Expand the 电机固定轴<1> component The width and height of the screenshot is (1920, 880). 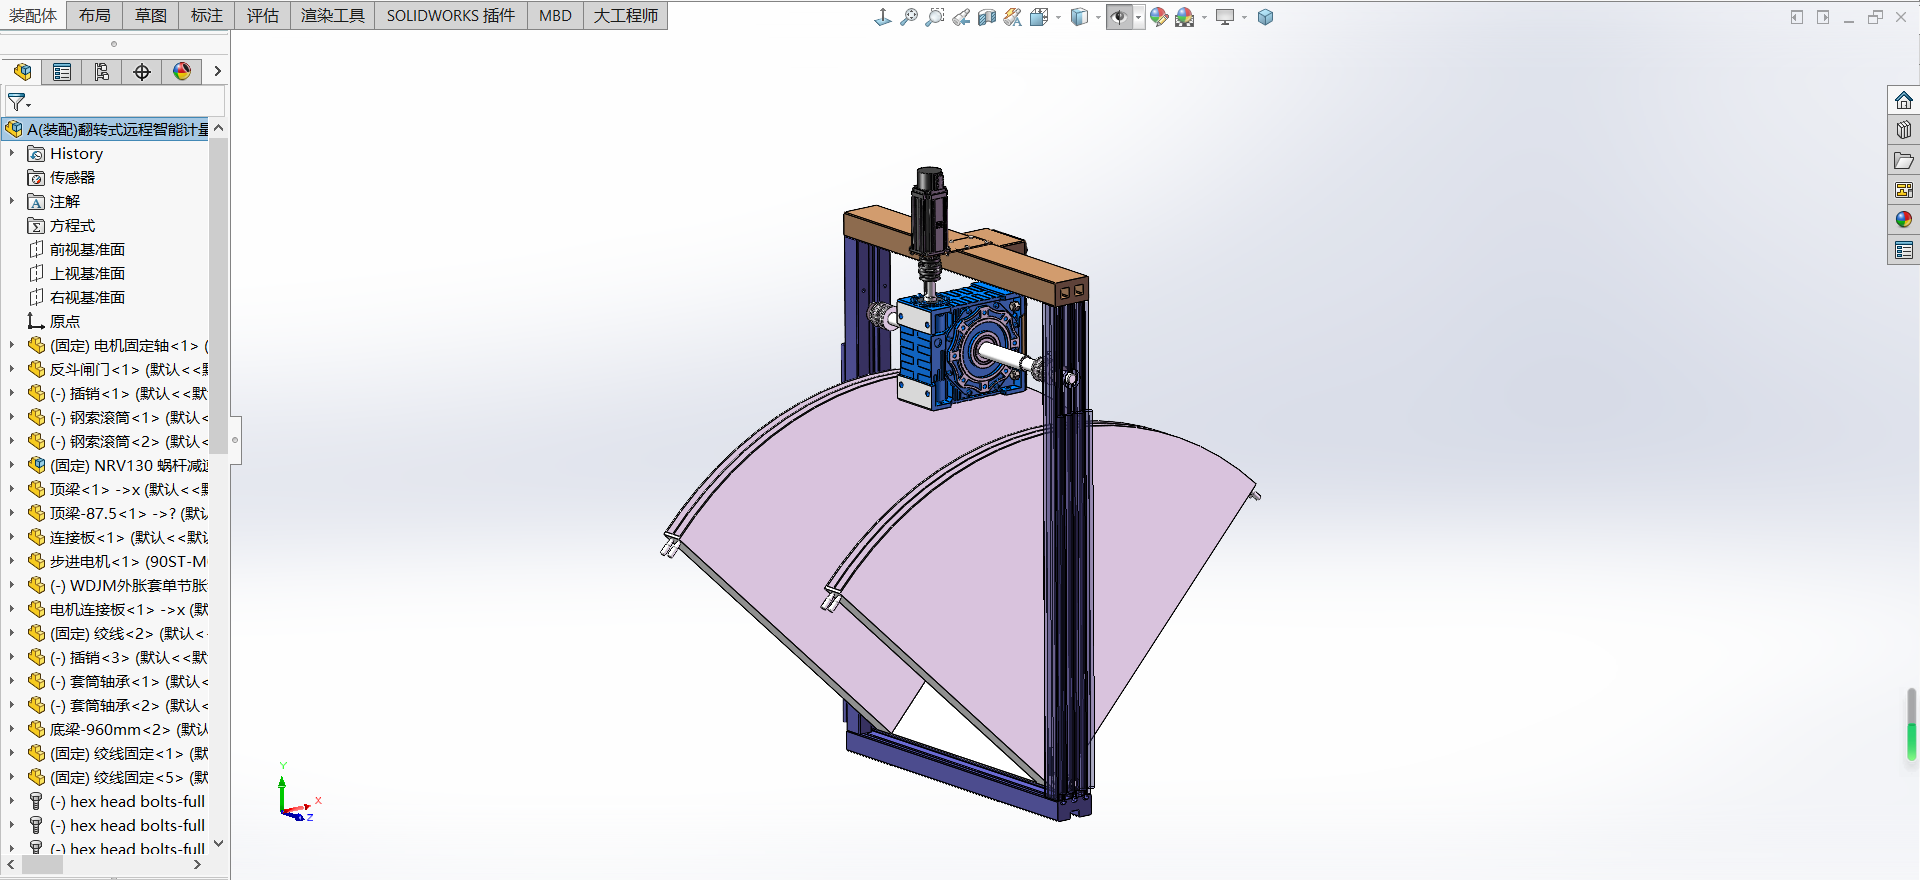pos(12,345)
